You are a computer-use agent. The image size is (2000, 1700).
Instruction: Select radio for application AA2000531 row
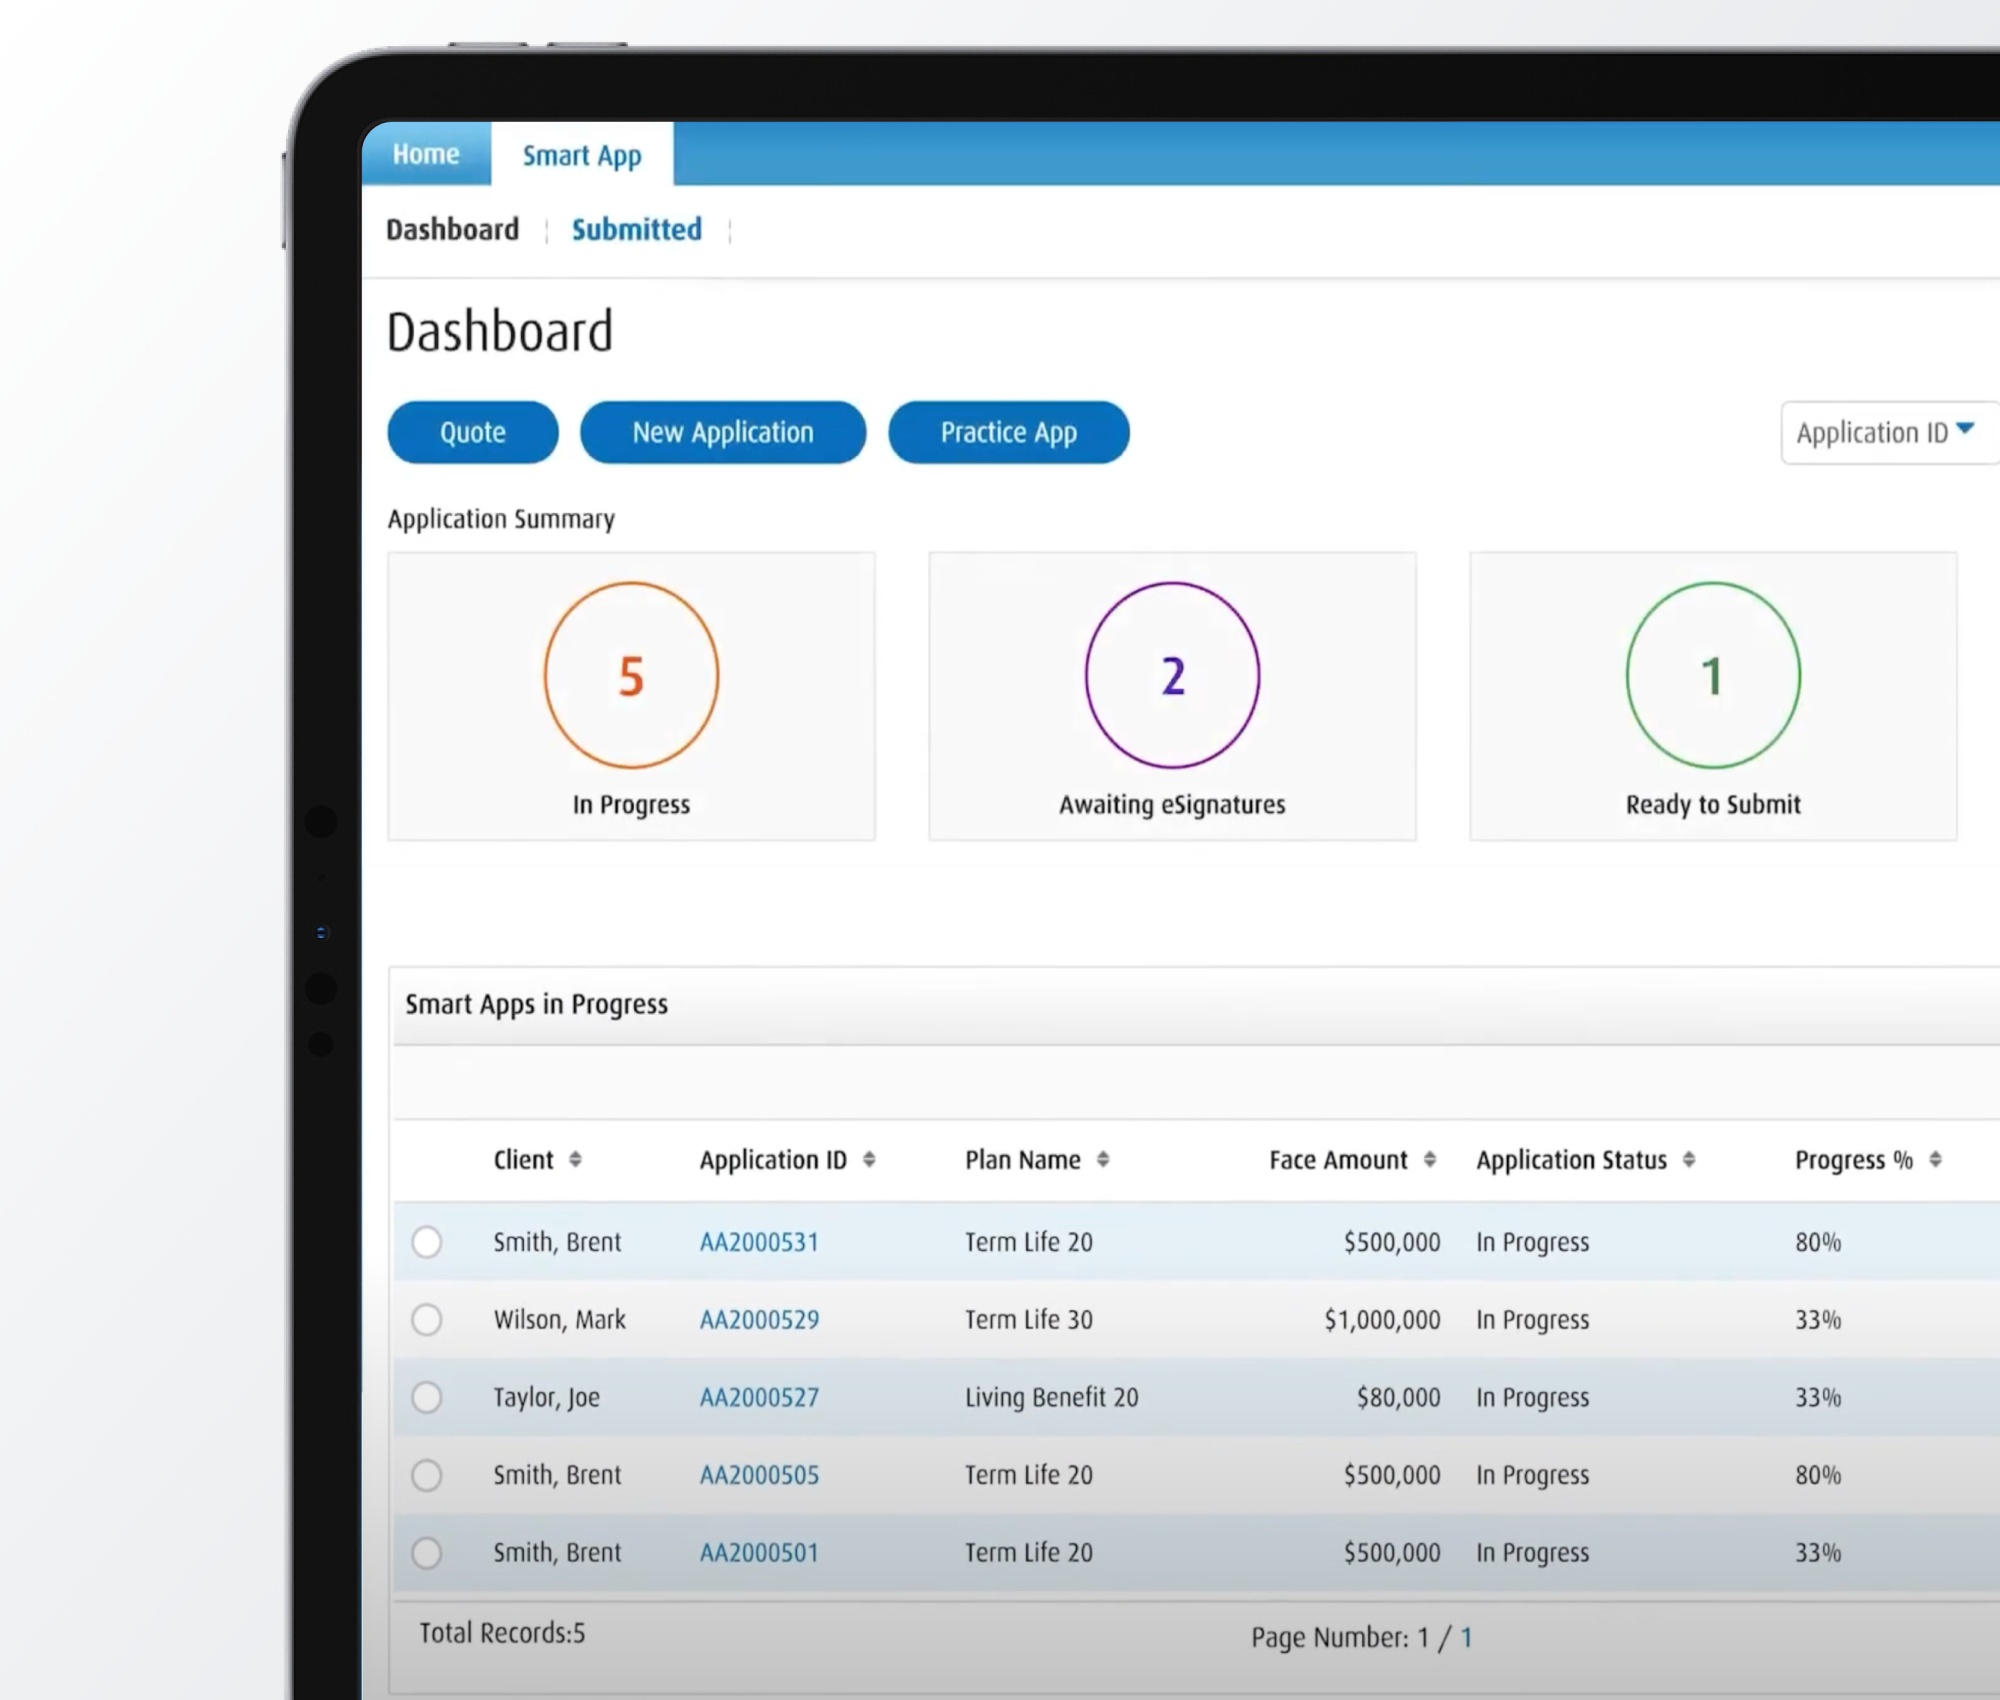[x=427, y=1242]
